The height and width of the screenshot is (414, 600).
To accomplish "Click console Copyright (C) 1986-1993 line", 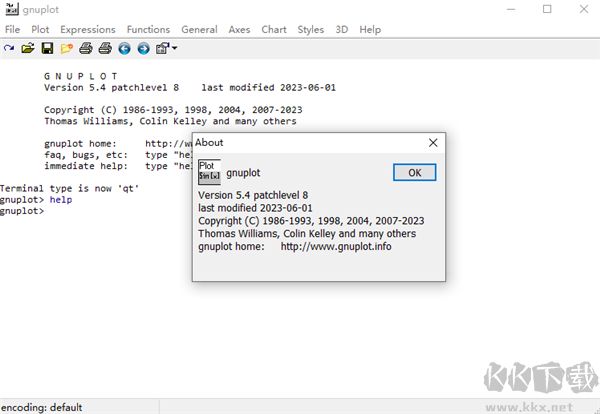I will point(173,110).
